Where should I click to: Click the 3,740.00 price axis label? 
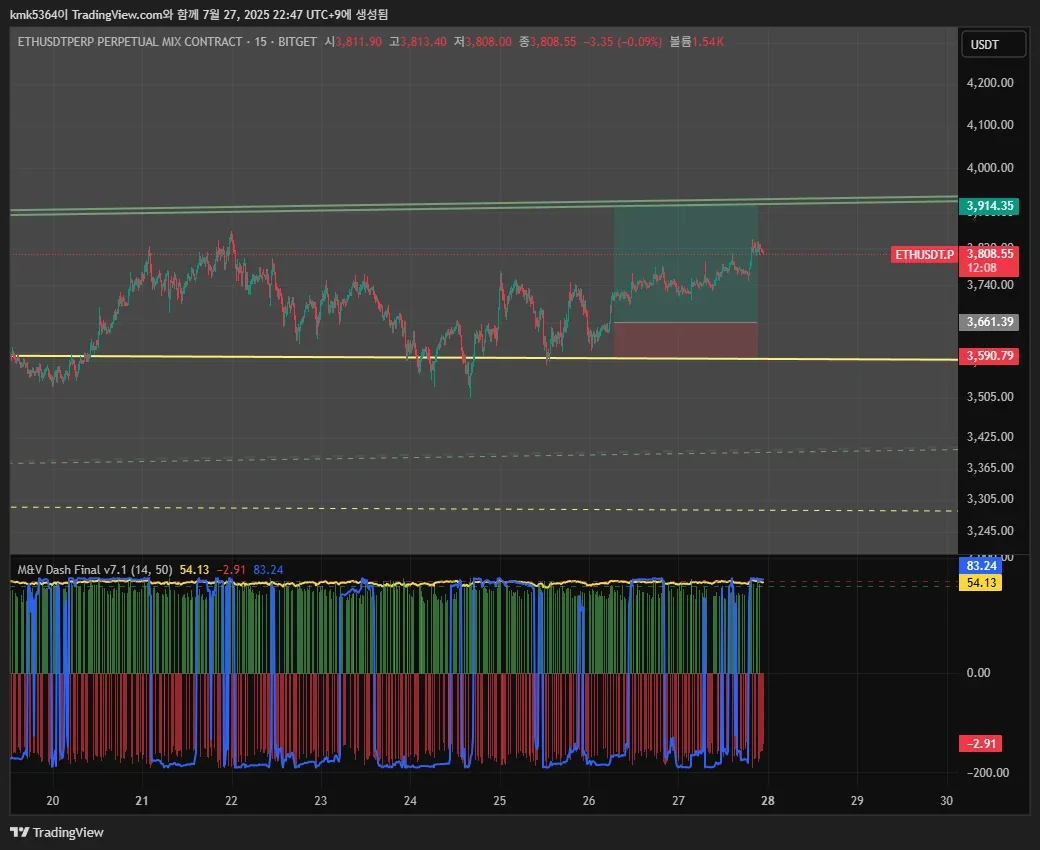pos(990,285)
